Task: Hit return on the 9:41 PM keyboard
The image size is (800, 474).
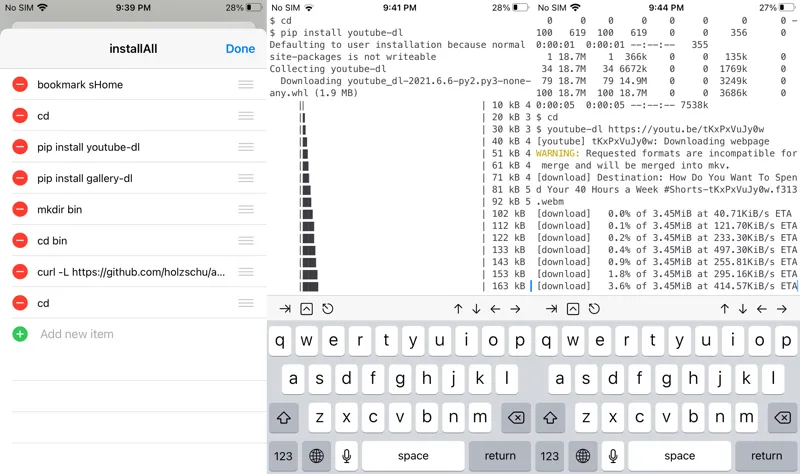Action: [500, 456]
